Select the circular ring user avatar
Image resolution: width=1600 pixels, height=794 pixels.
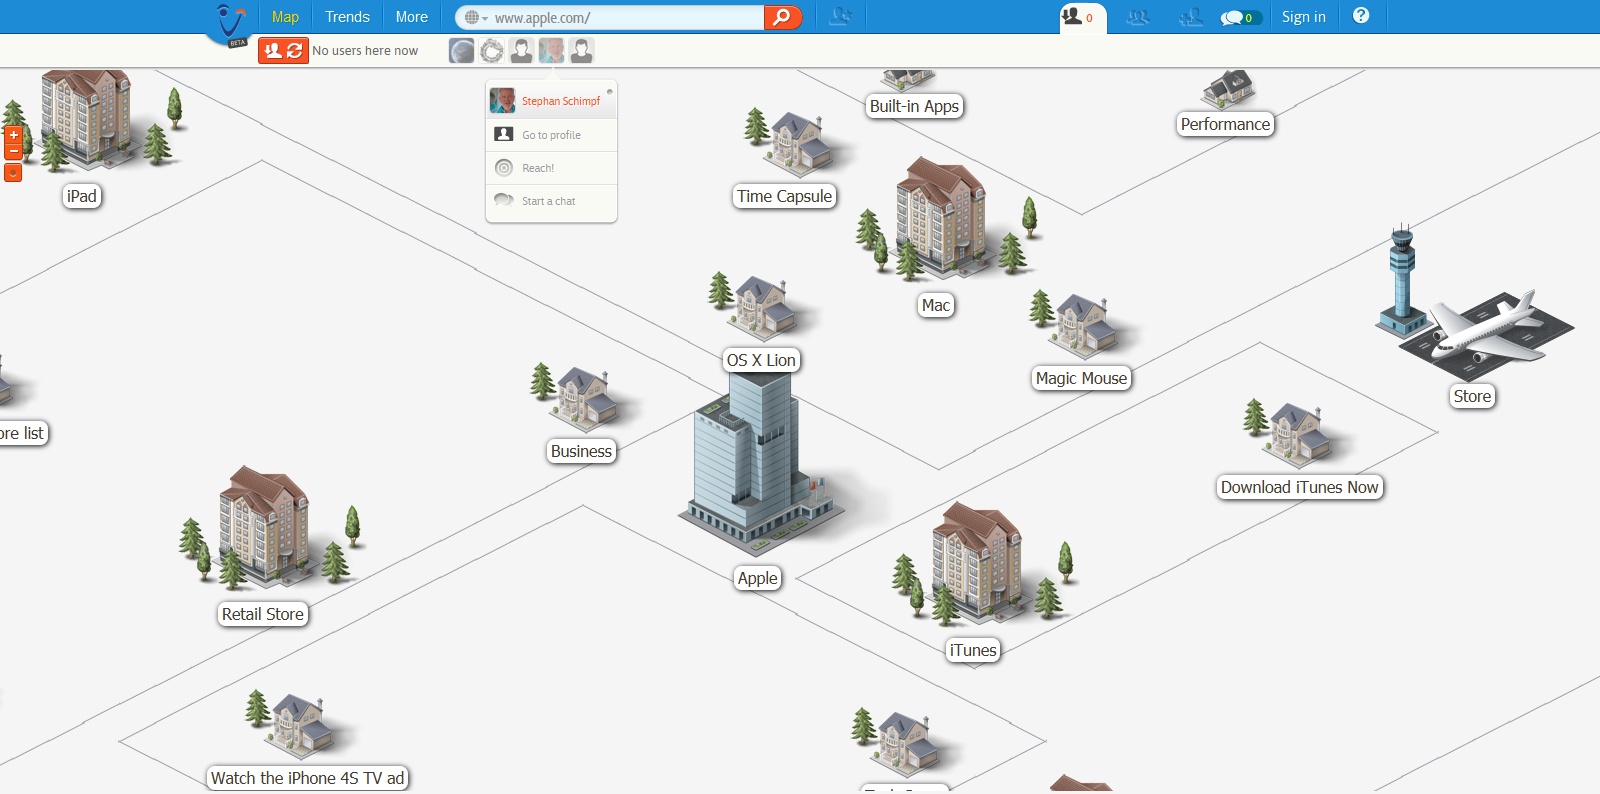pyautogui.click(x=492, y=50)
